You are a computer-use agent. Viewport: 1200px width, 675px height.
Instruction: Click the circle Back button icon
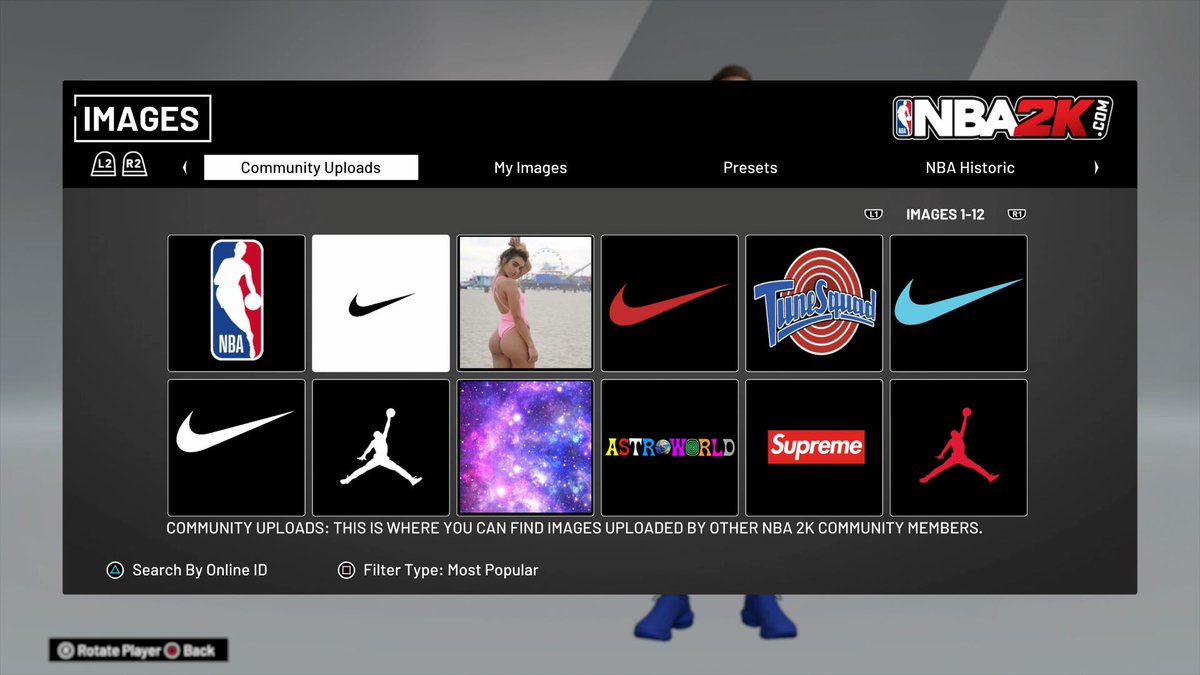pyautogui.click(x=172, y=651)
